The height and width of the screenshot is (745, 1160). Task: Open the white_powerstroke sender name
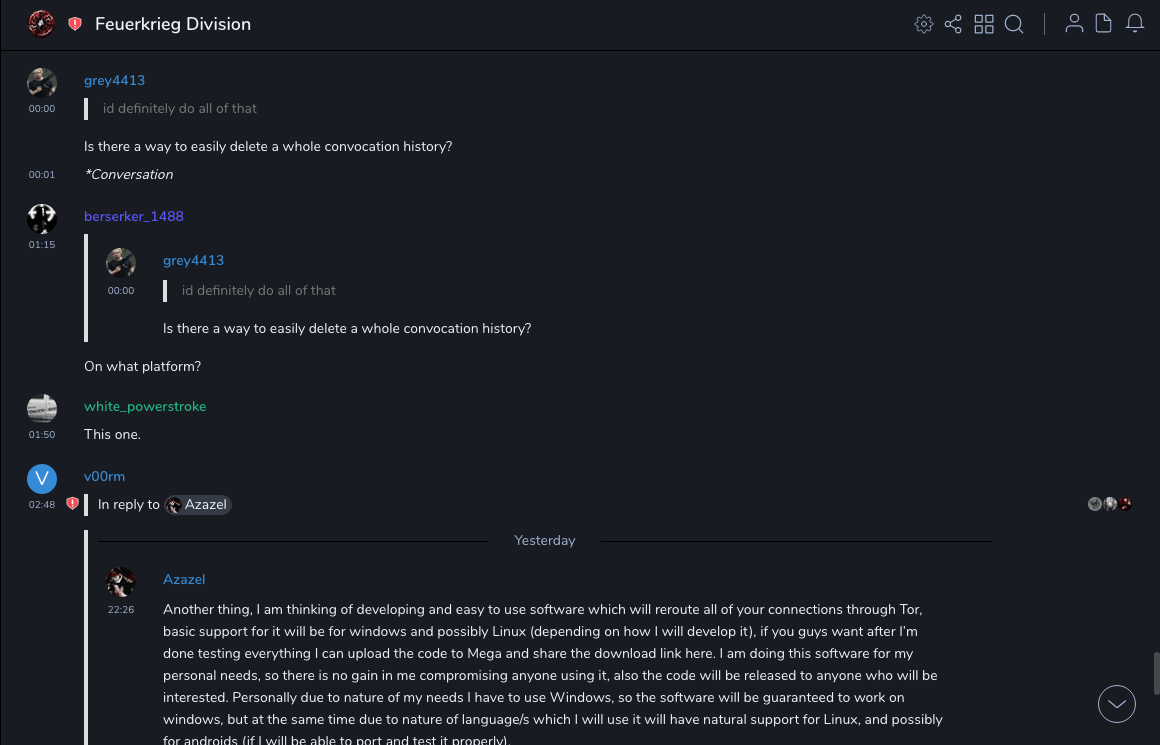[x=145, y=407]
